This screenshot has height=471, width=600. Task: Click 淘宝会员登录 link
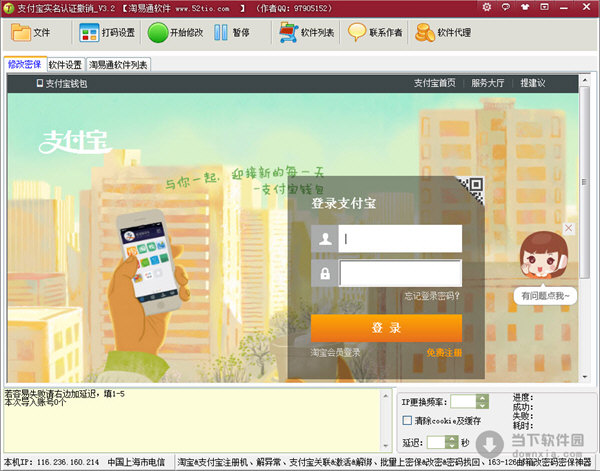335,352
